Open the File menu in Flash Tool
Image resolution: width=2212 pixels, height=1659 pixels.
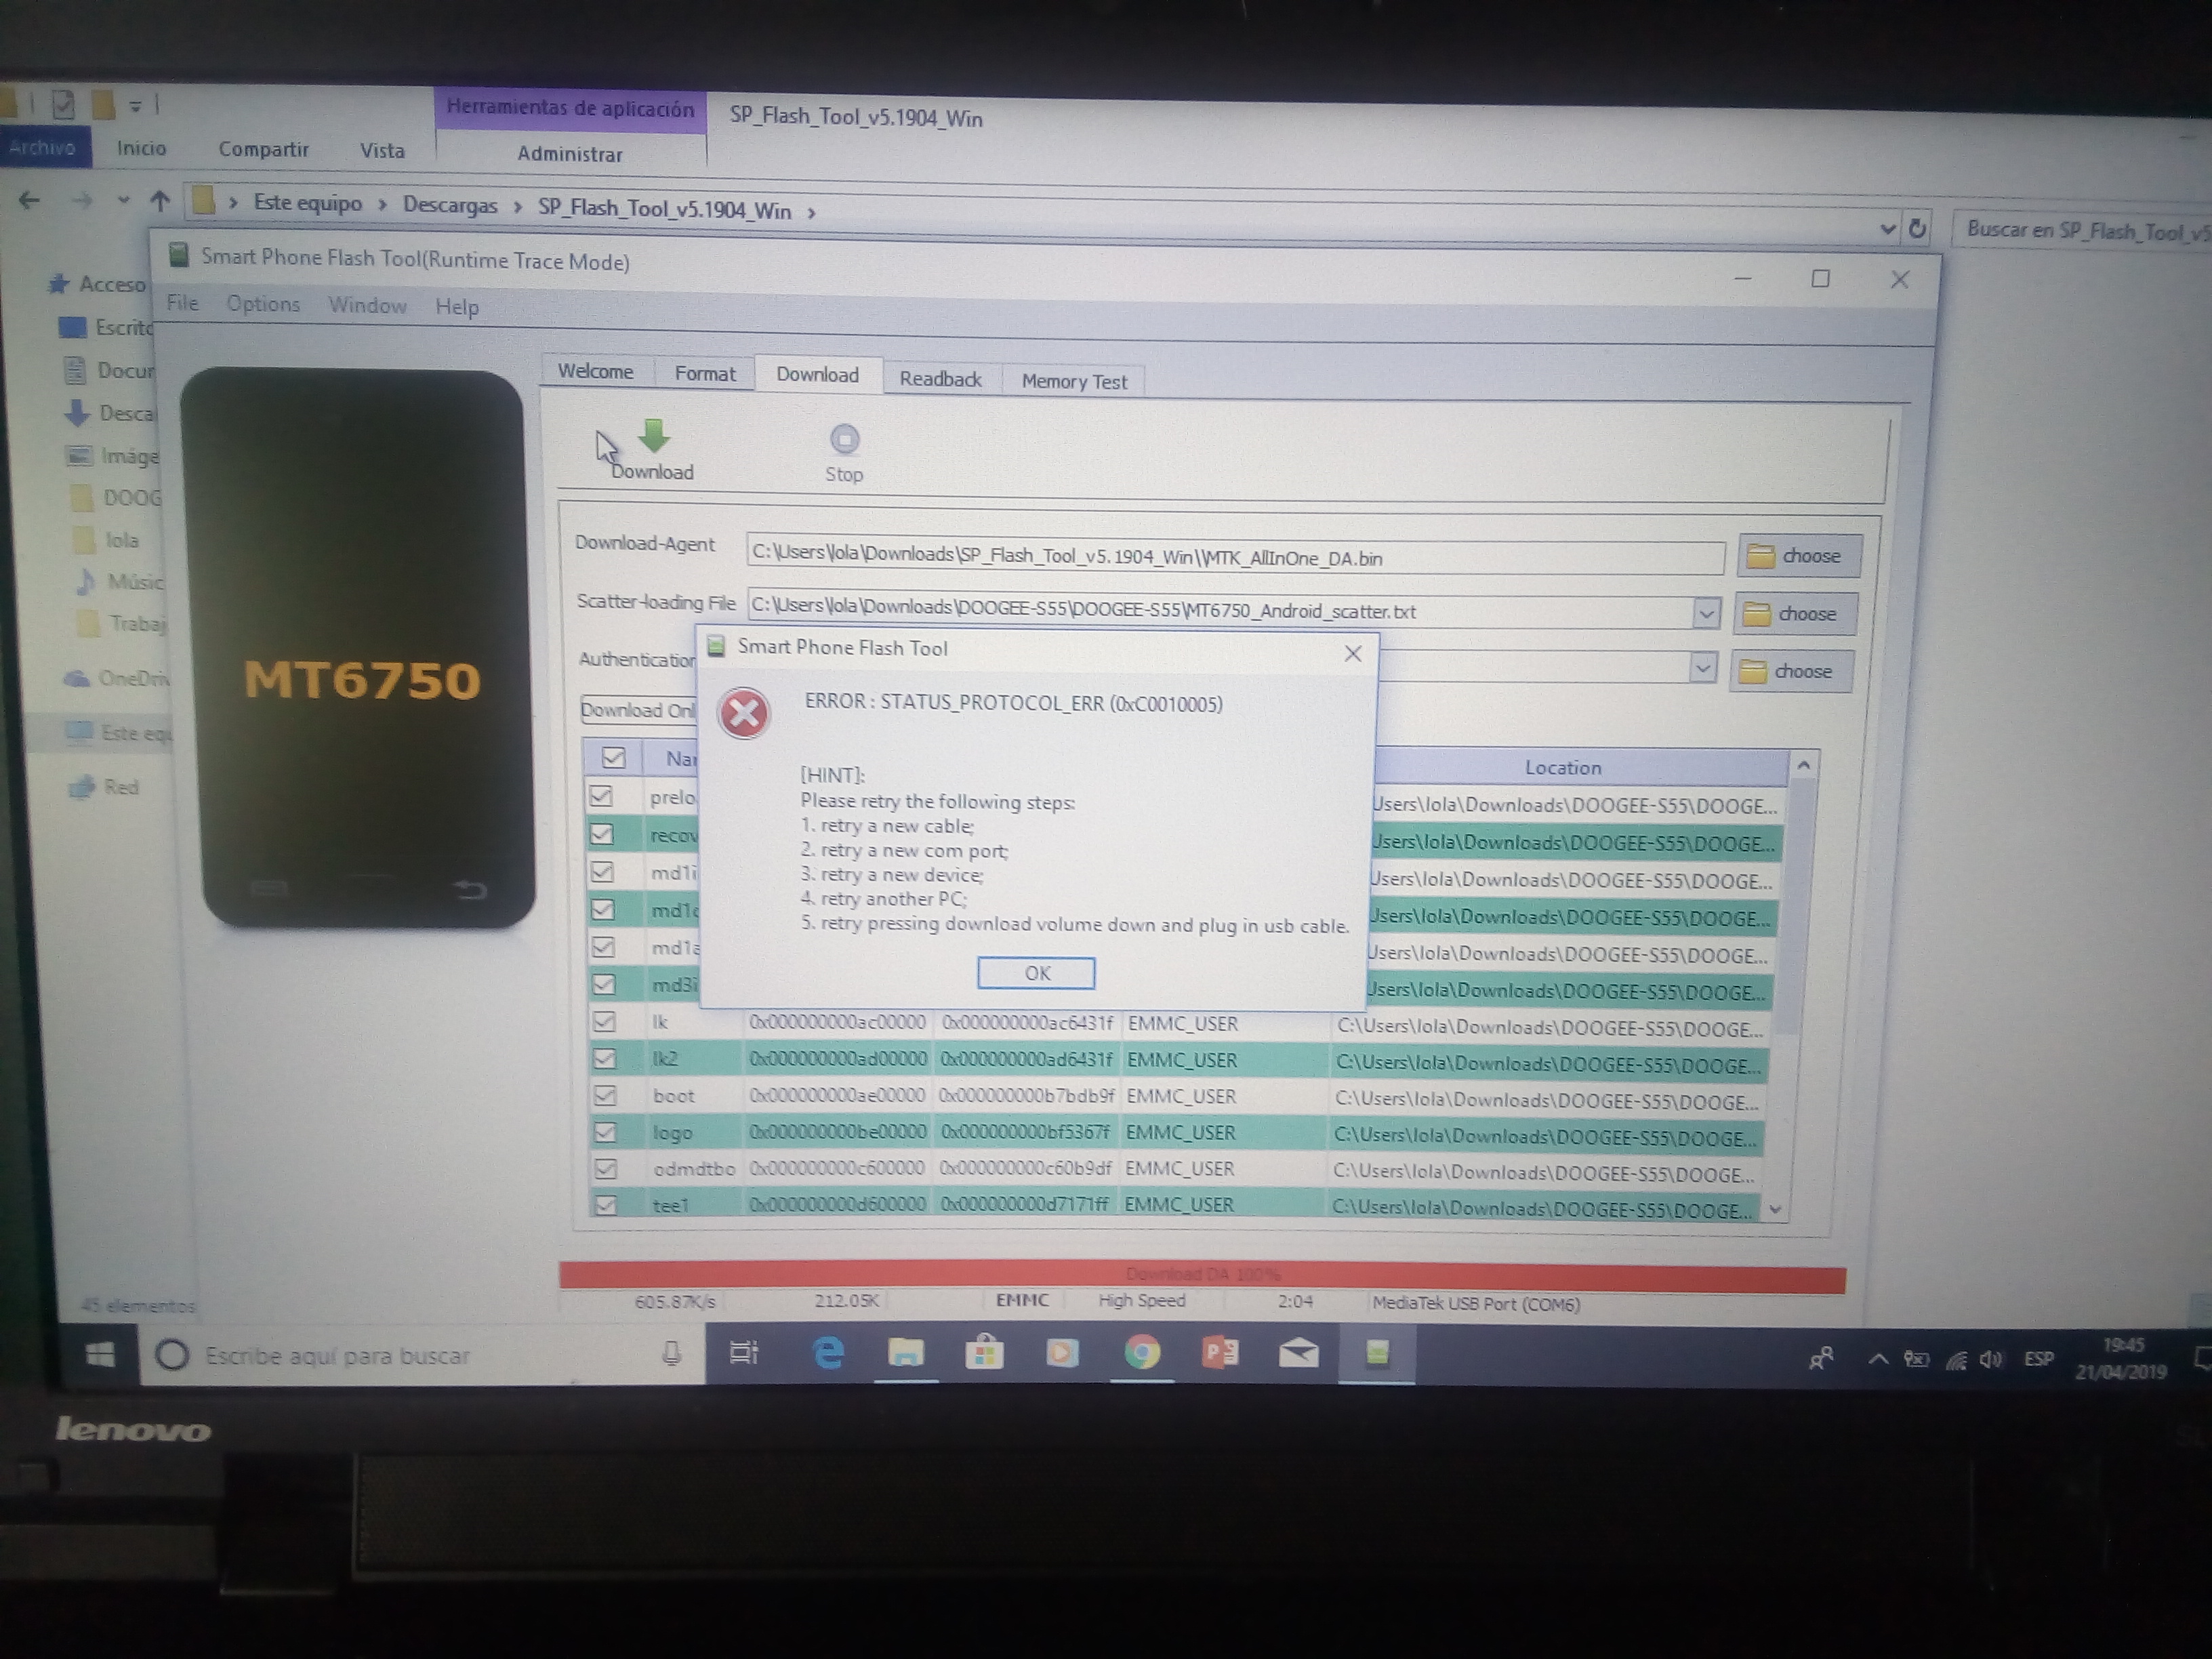tap(182, 302)
